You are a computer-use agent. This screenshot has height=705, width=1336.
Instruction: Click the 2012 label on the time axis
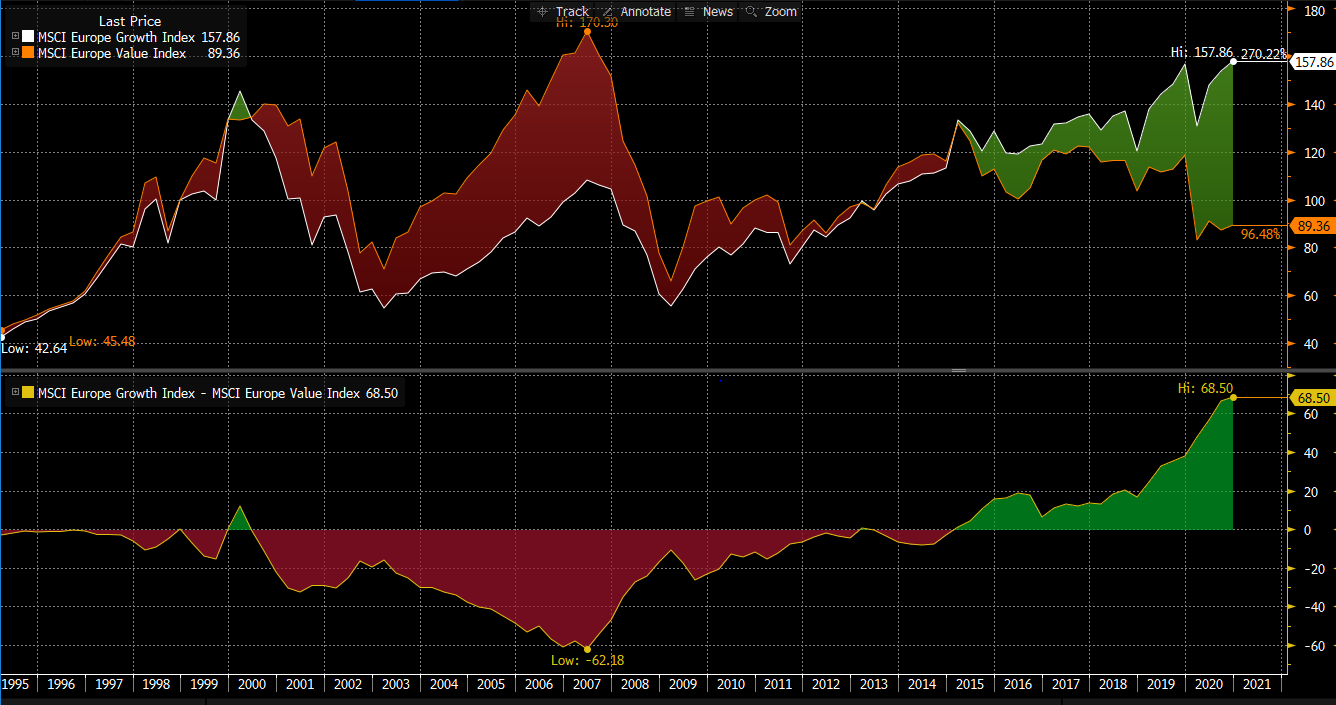click(x=826, y=684)
